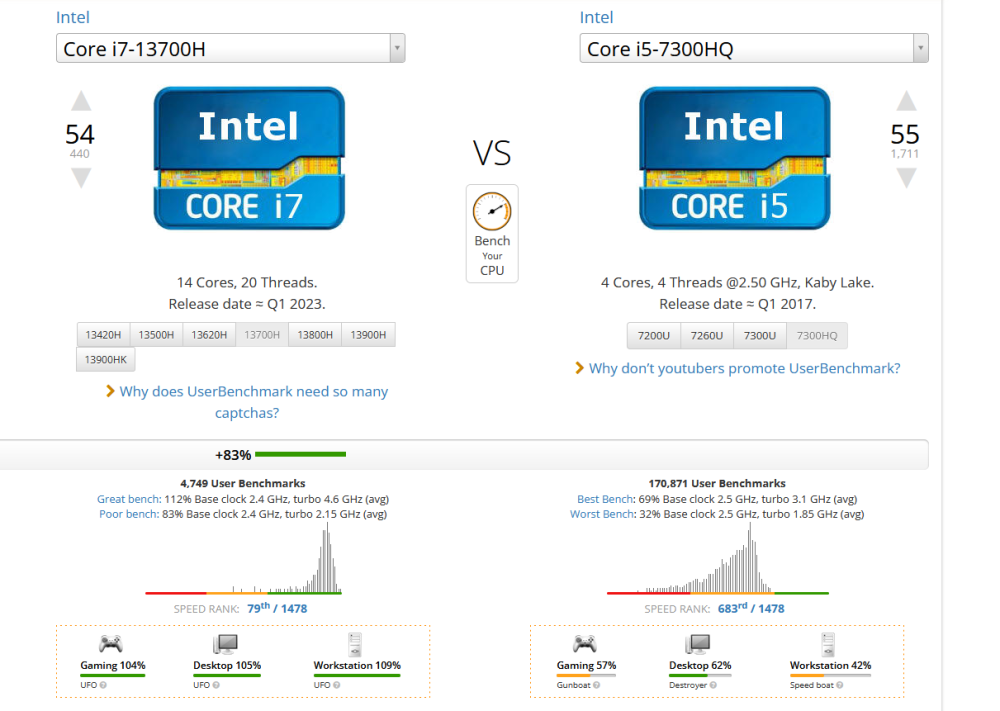This screenshot has height=711, width=1000.
Task: Click the +83% green comparison bar
Action: pyautogui.click(x=300, y=455)
